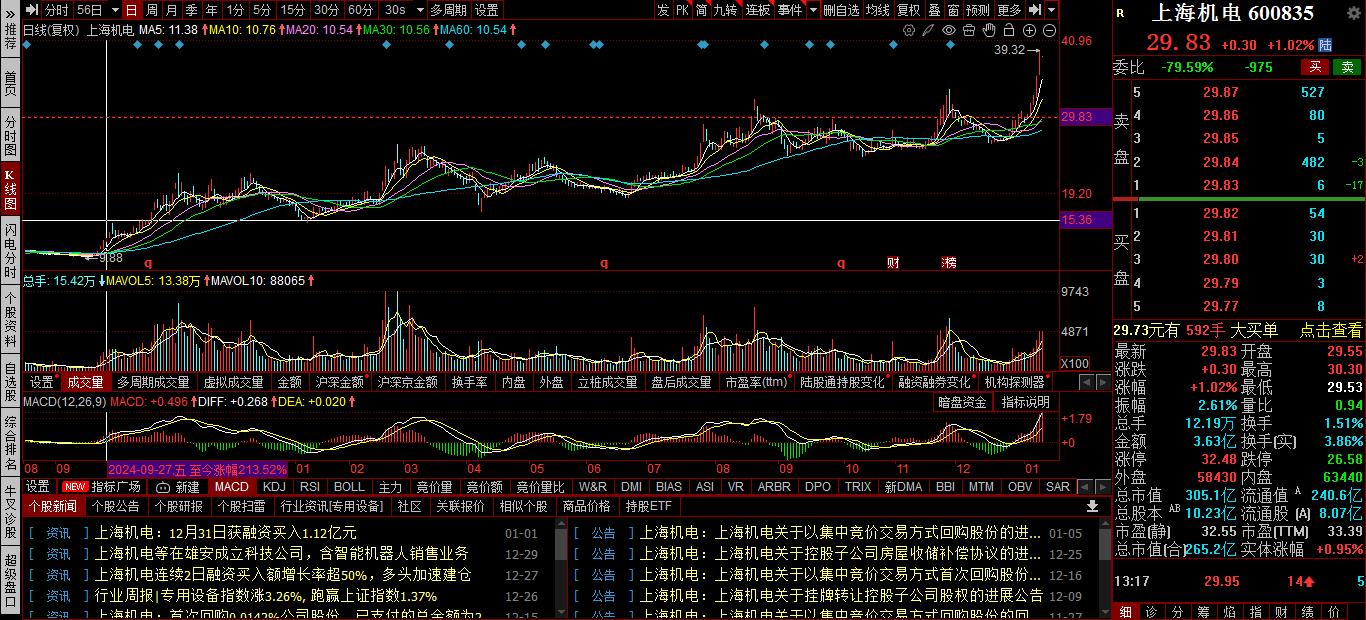Open news 上海机电等在雄安成立科技公司
This screenshot has width=1366, height=620.
pos(281,553)
